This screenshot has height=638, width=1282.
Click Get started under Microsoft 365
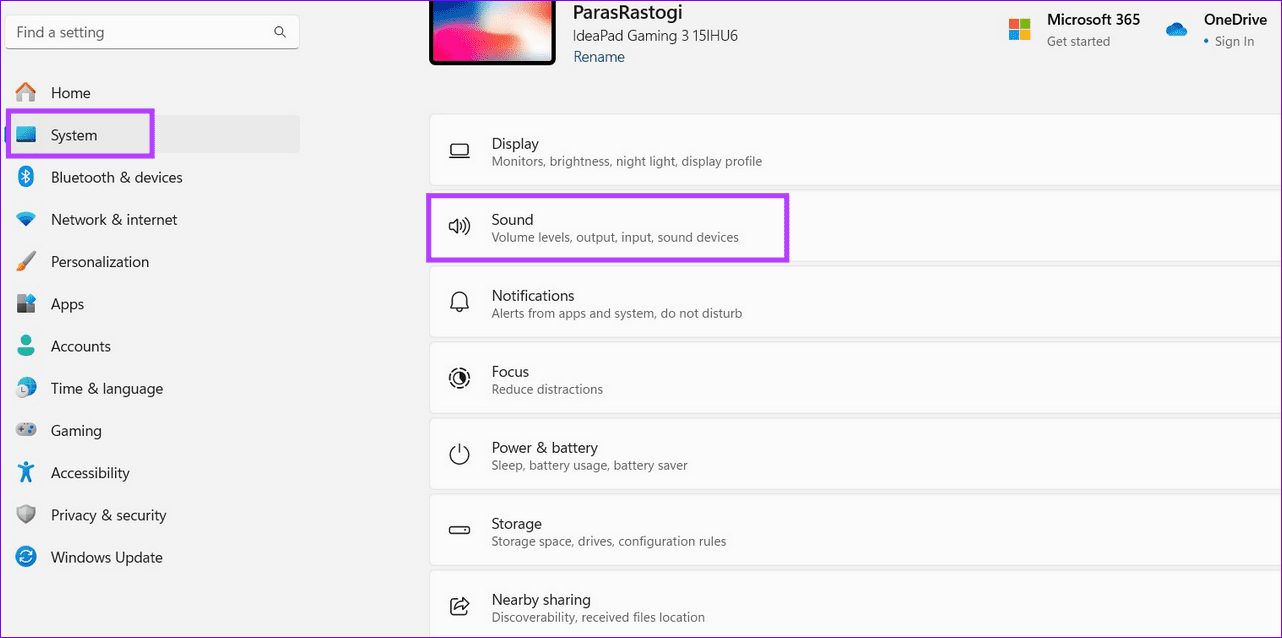tap(1078, 41)
